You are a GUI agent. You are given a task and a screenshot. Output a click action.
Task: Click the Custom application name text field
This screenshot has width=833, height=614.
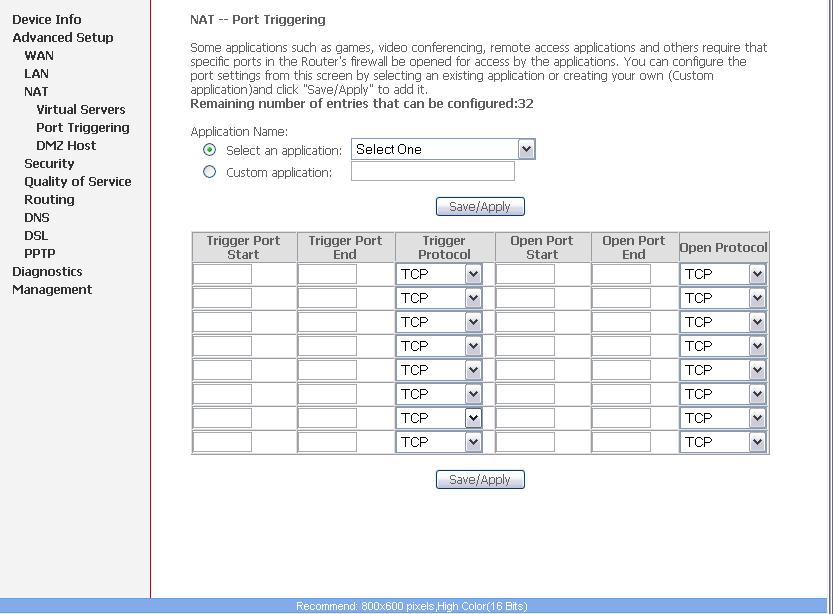point(432,172)
